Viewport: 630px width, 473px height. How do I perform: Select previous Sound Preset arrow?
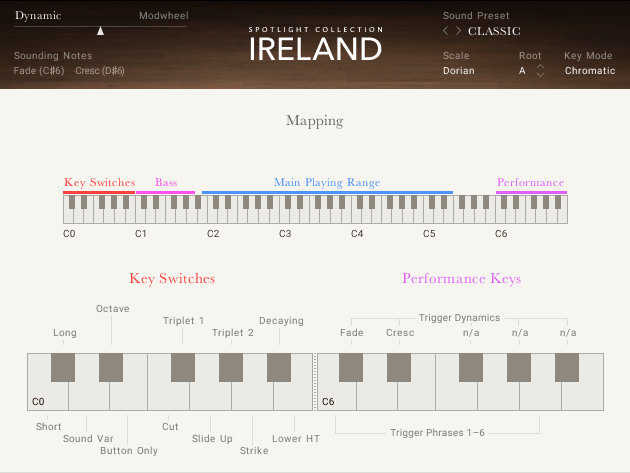click(445, 31)
